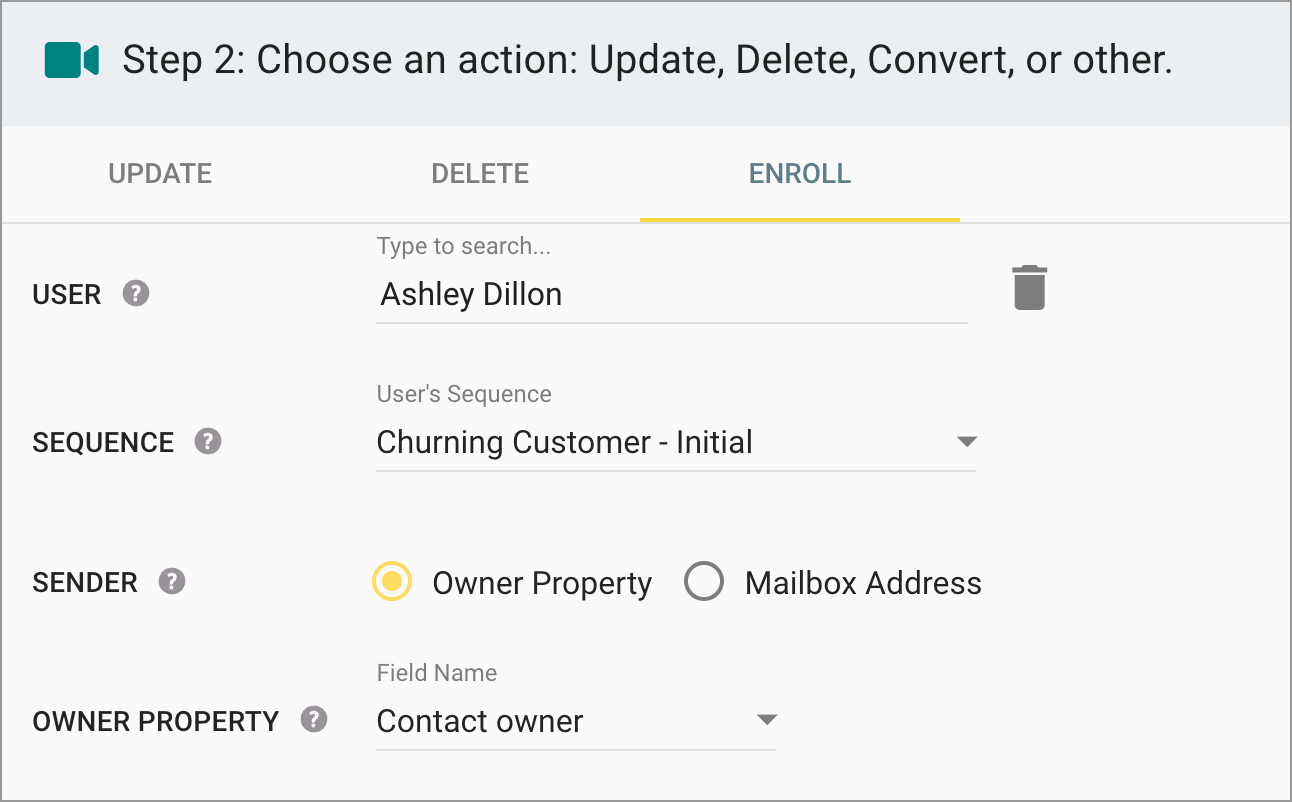Expand the User's Sequence dropdown arrow

click(x=965, y=442)
